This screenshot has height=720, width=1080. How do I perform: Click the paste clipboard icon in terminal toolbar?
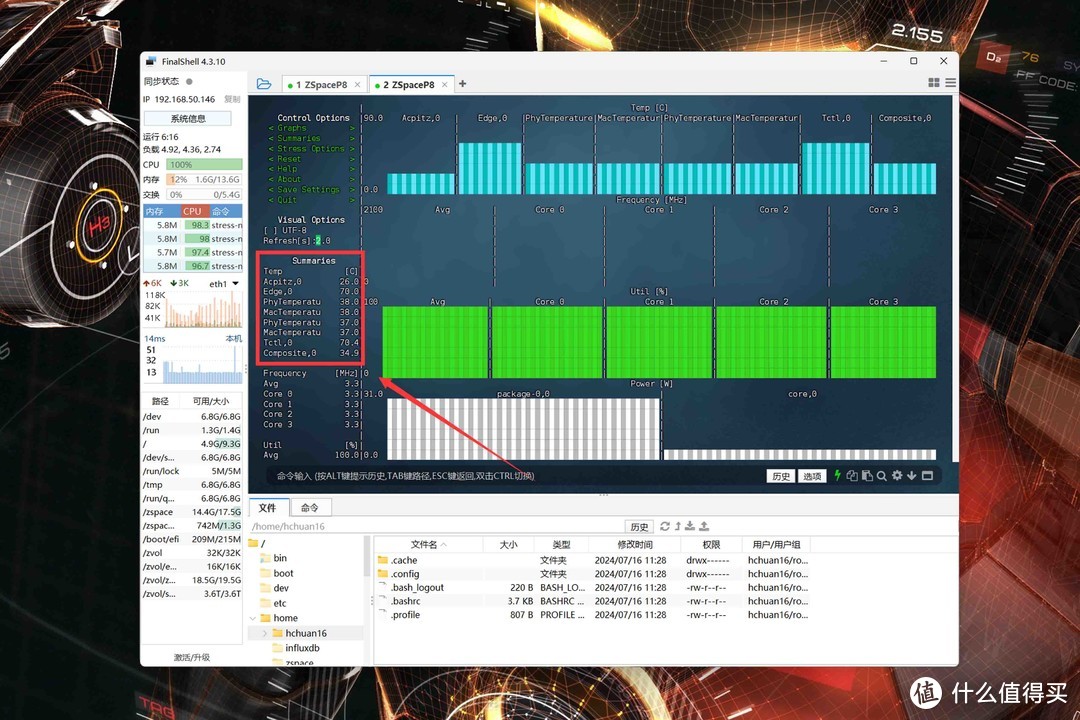coord(866,476)
